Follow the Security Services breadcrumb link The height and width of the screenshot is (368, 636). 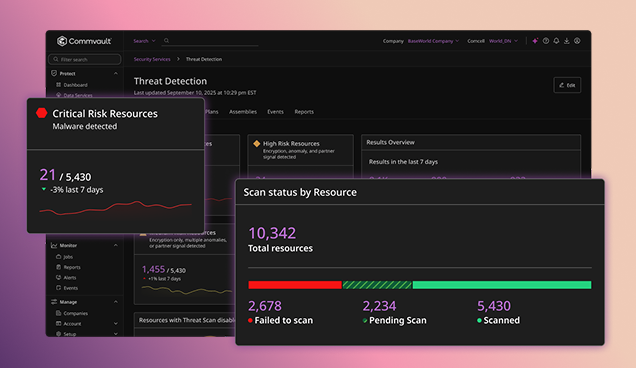[x=152, y=59]
